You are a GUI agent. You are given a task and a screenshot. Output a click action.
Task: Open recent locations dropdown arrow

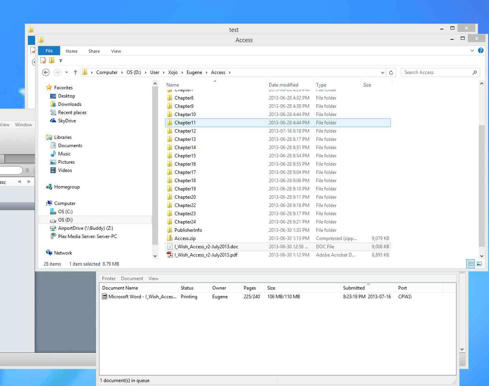(x=66, y=72)
